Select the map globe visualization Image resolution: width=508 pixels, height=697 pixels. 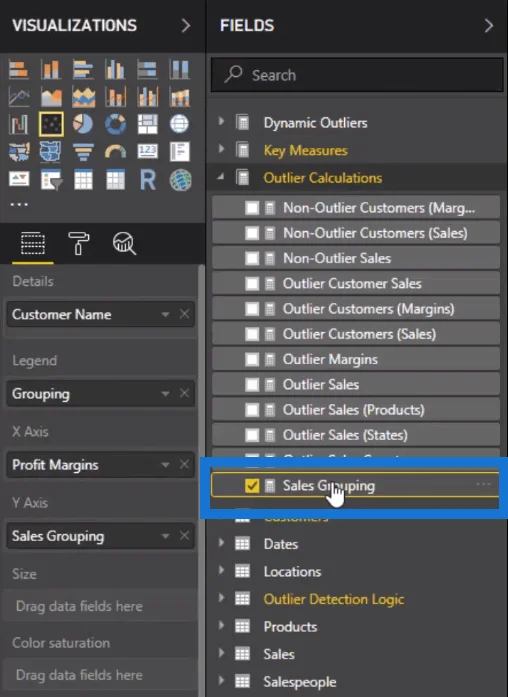[180, 124]
